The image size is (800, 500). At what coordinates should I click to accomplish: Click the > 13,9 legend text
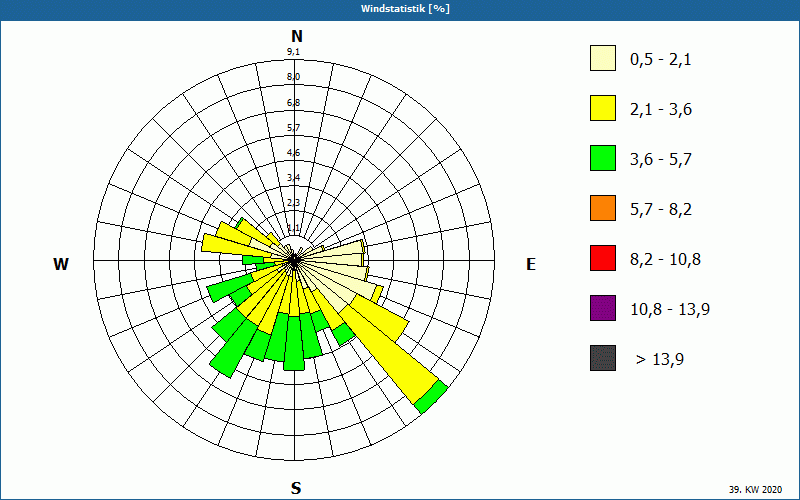click(x=660, y=360)
